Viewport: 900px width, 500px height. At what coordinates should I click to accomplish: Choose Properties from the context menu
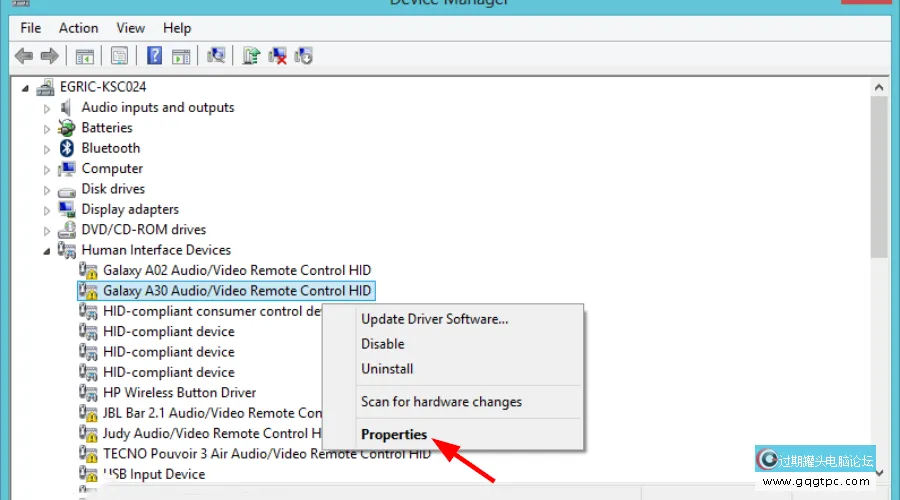pos(394,435)
